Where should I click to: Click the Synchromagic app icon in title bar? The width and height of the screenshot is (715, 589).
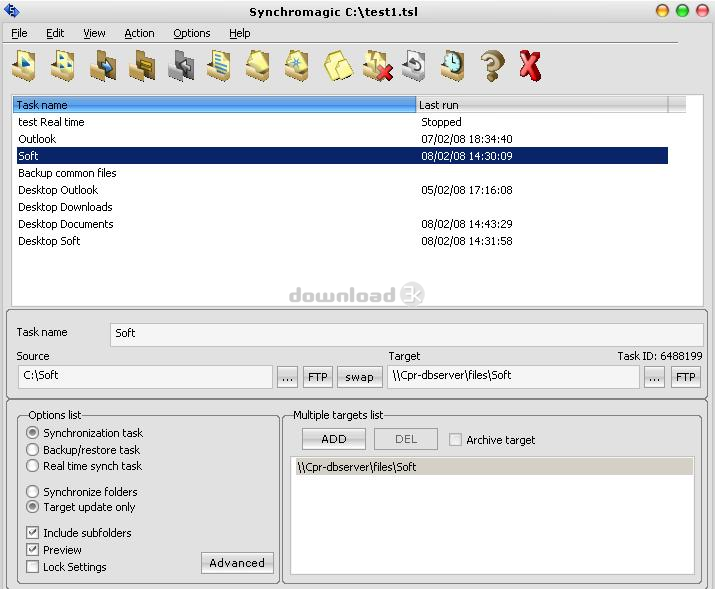(x=11, y=10)
